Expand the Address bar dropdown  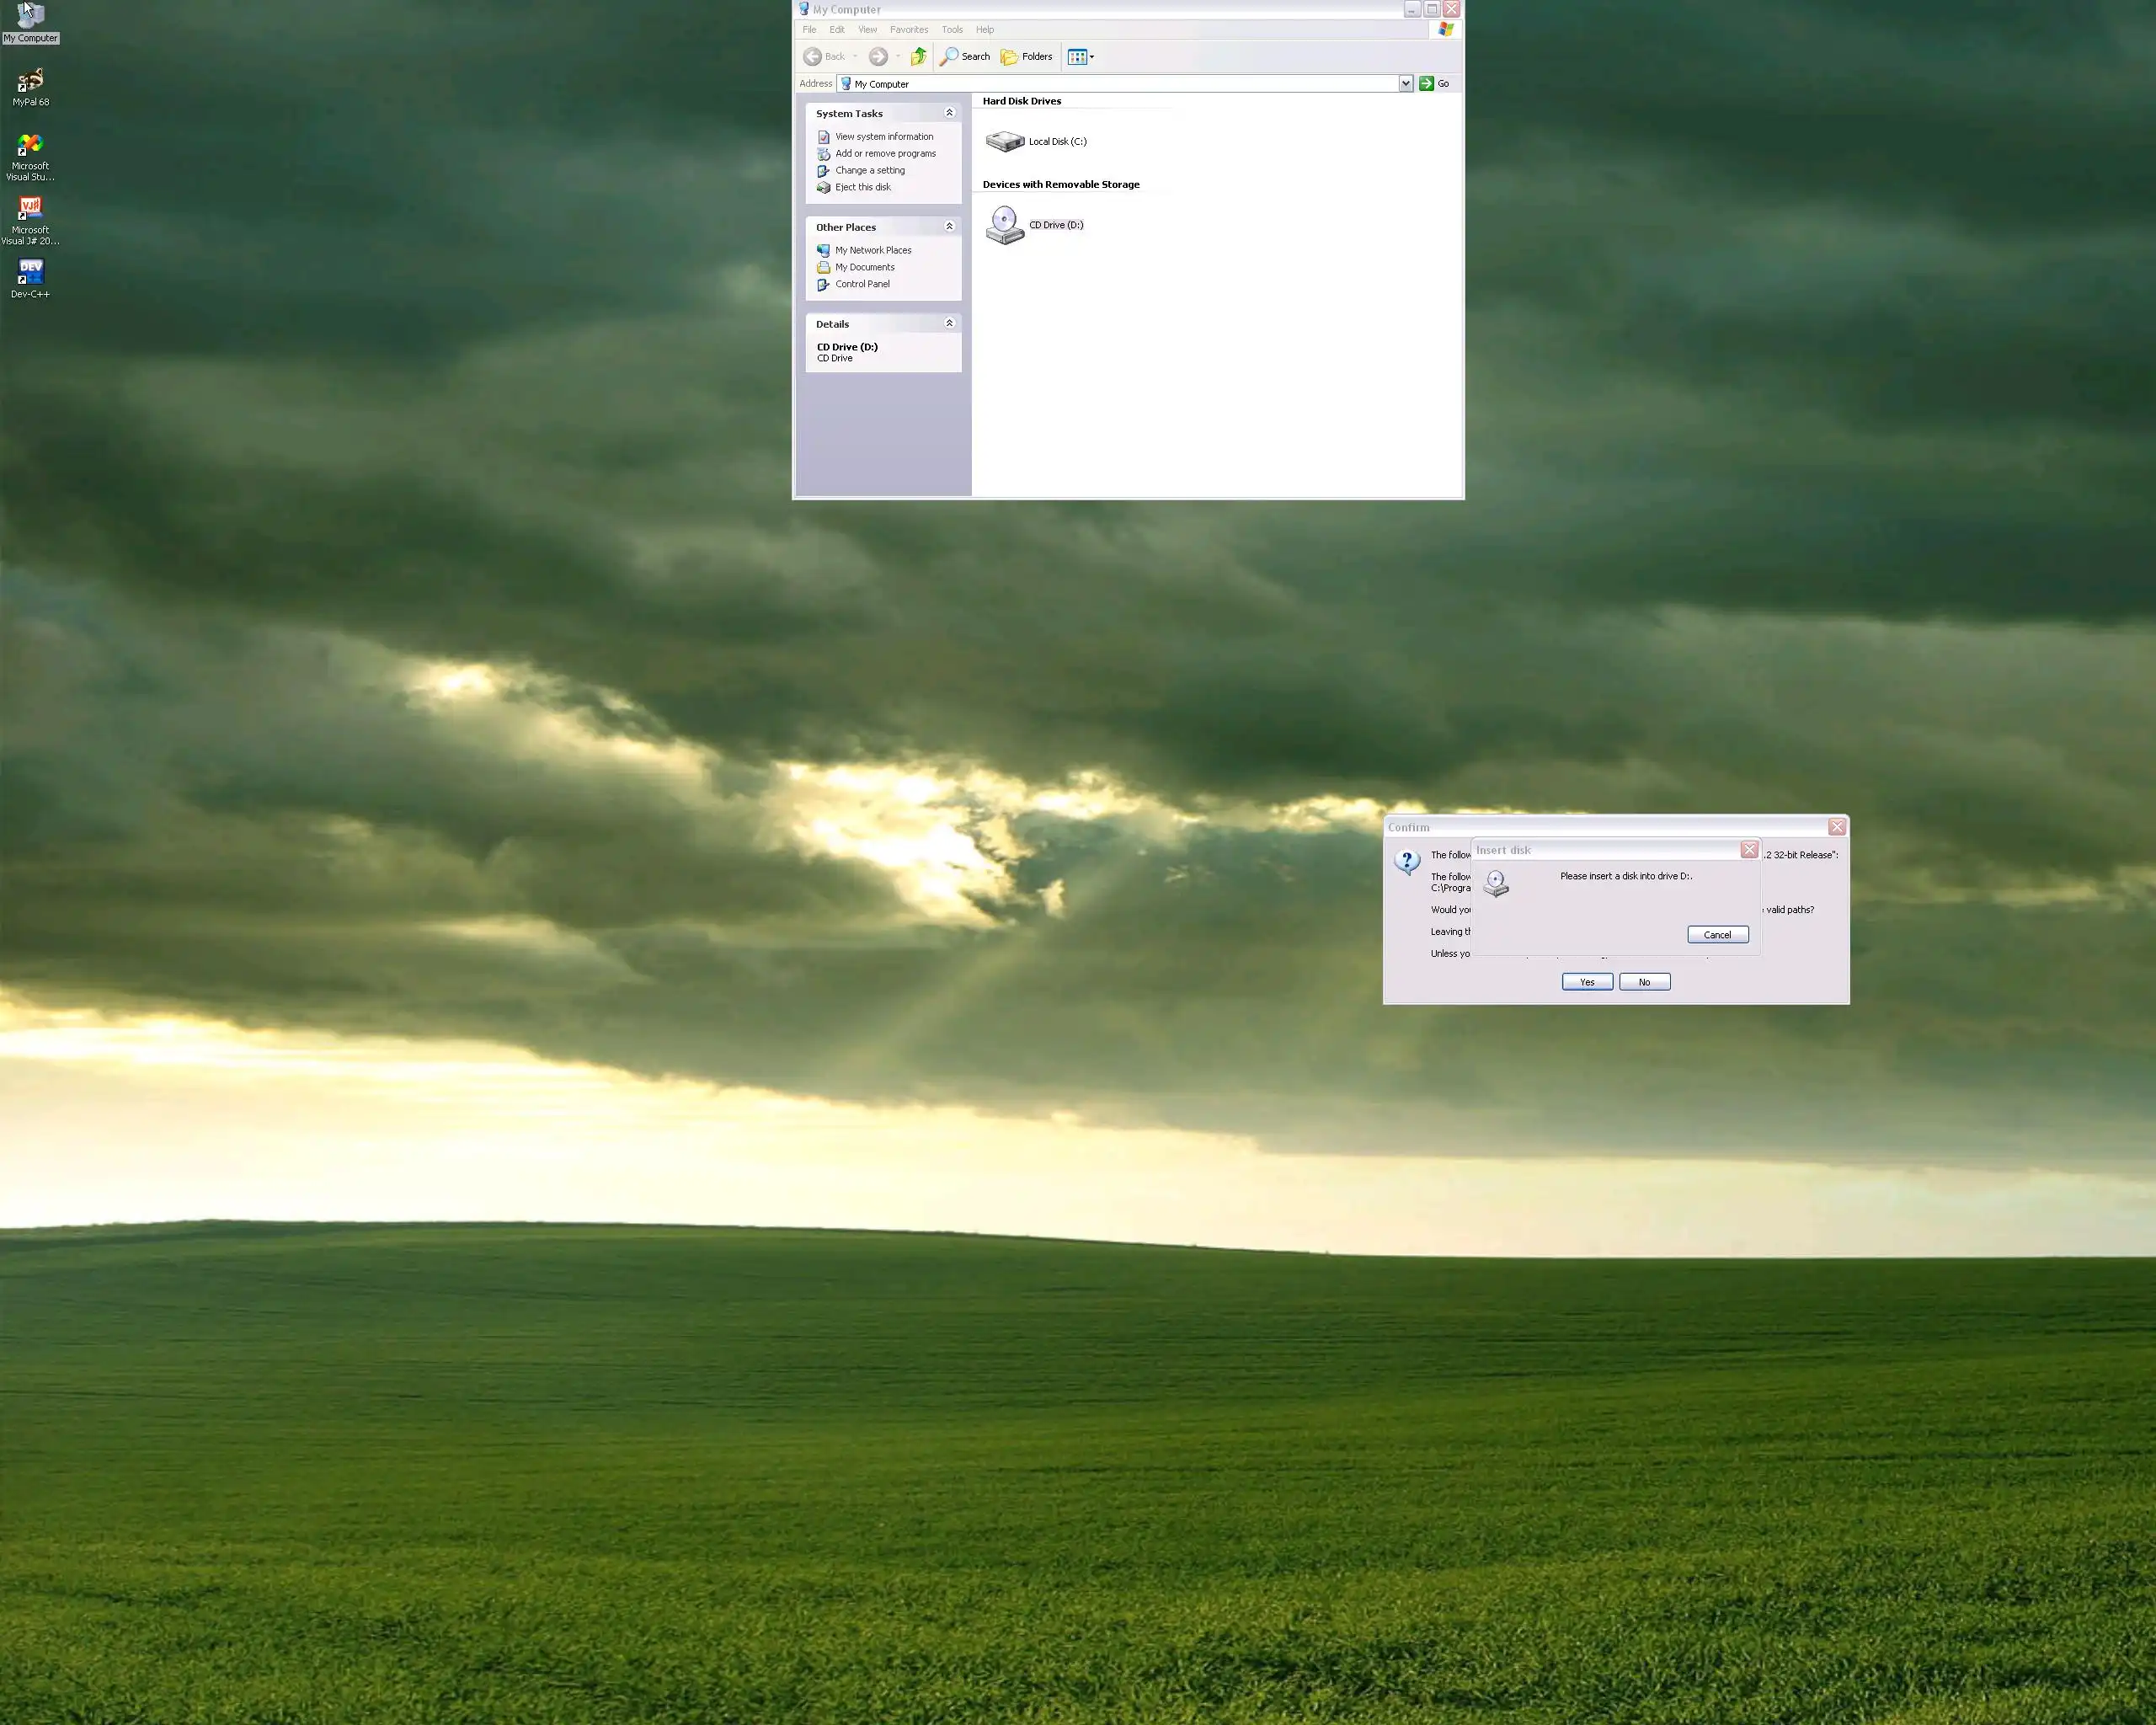(x=1405, y=84)
